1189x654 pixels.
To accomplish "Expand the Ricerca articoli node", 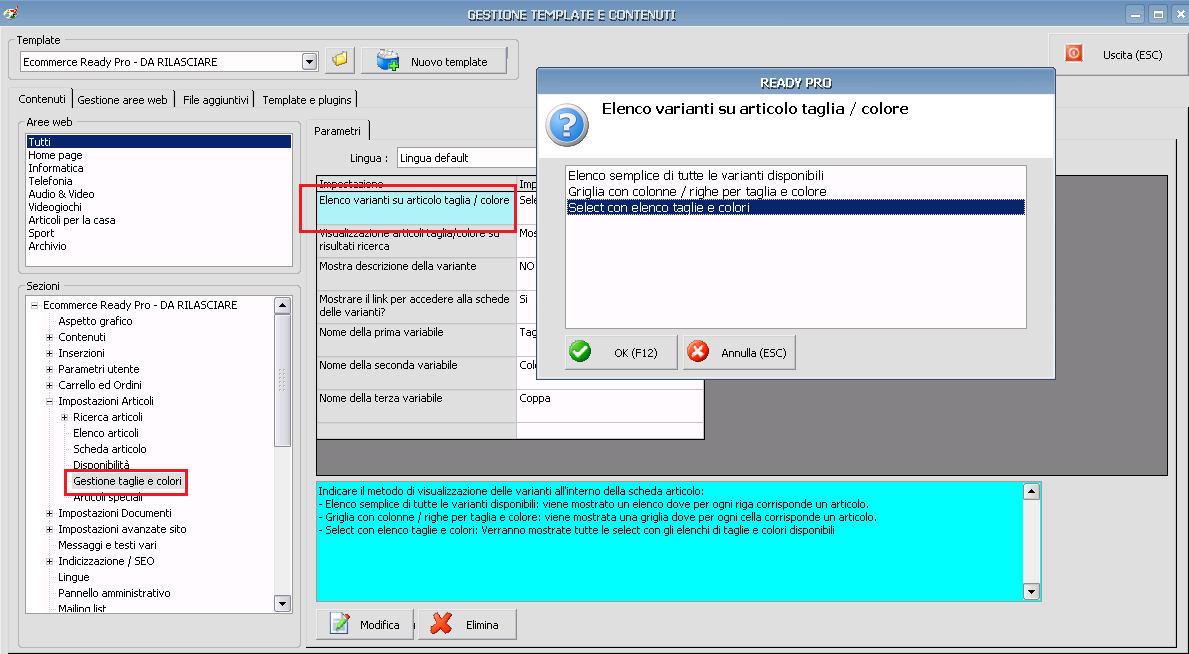I will pos(64,417).
